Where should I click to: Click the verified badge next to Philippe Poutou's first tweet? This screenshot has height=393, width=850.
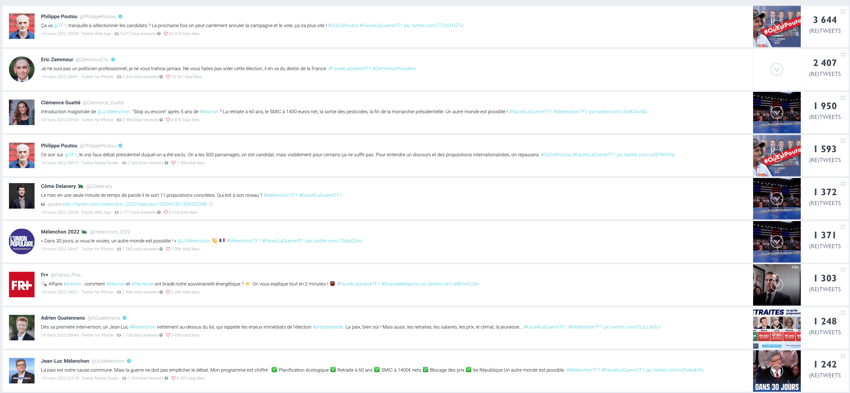coord(120,16)
